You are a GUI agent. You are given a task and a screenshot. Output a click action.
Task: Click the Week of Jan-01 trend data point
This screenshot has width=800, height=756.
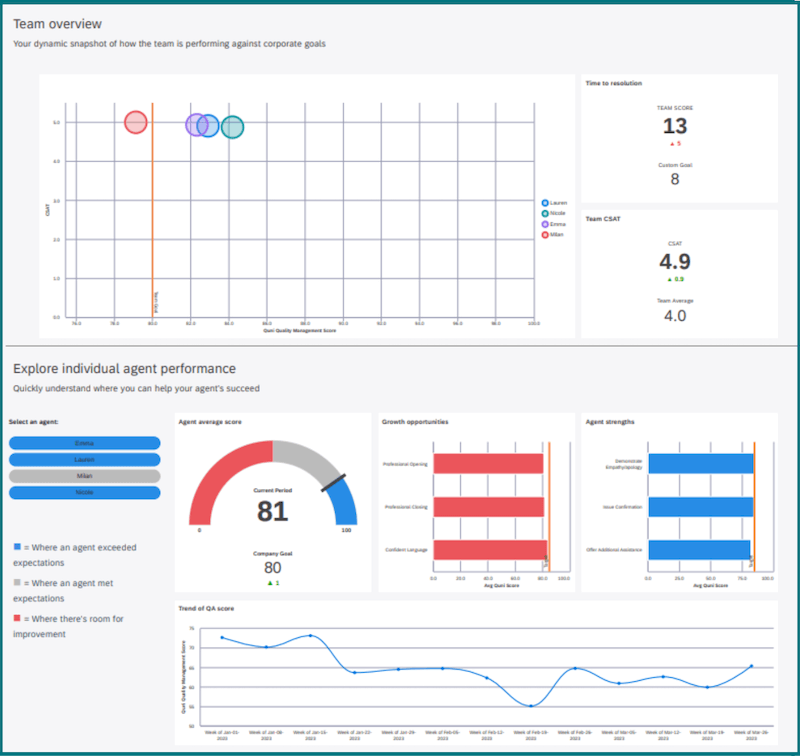coord(222,638)
